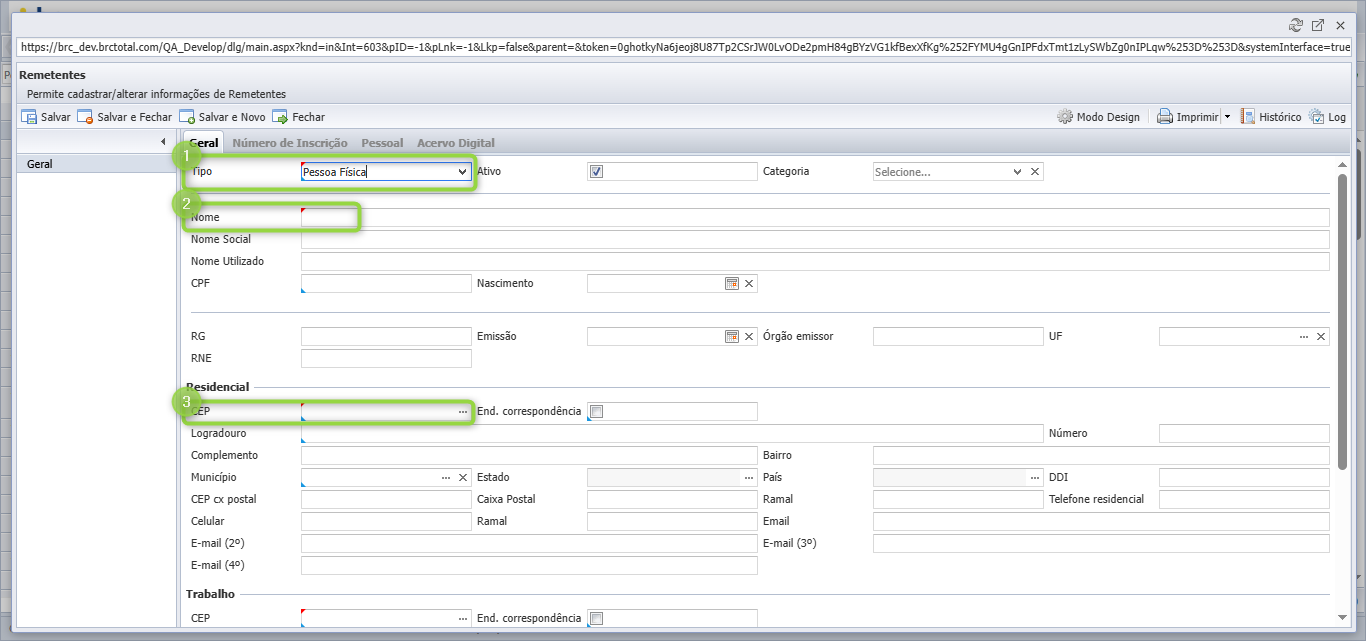The image size is (1366, 641).
Task: Check Trabalho End. correspondência box
Action: [597, 619]
